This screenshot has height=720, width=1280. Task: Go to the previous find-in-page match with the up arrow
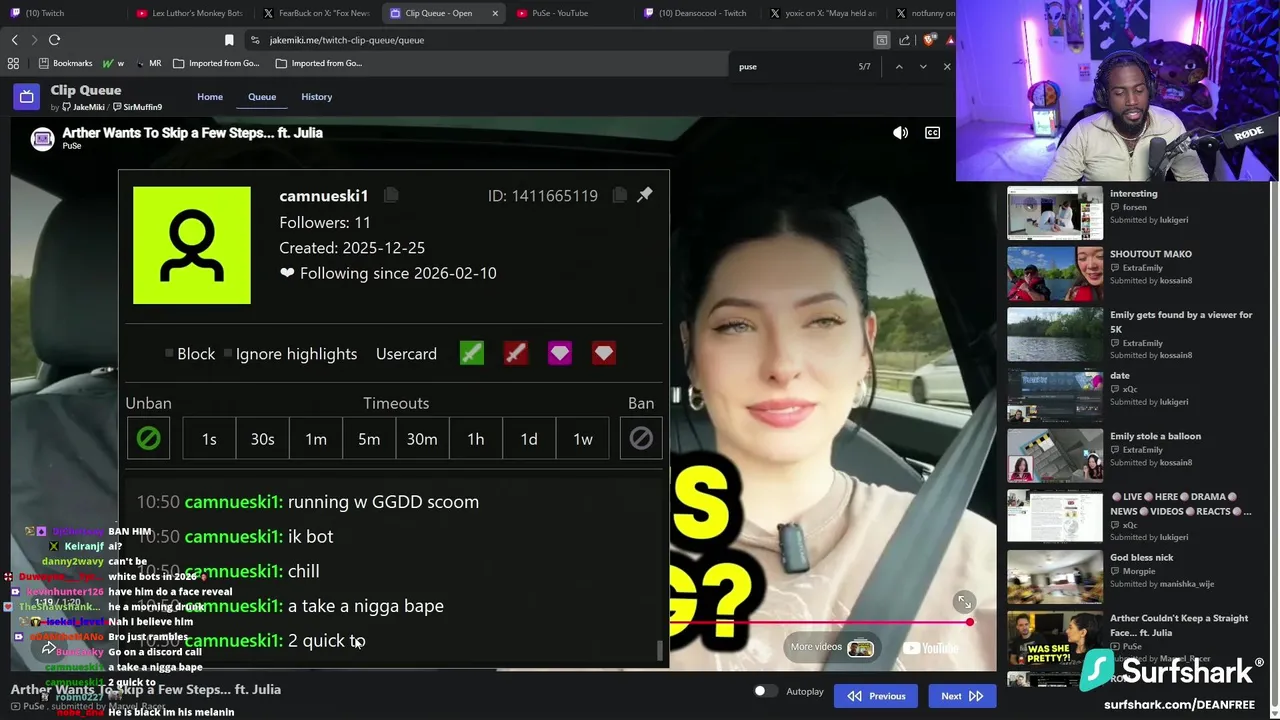click(x=899, y=67)
